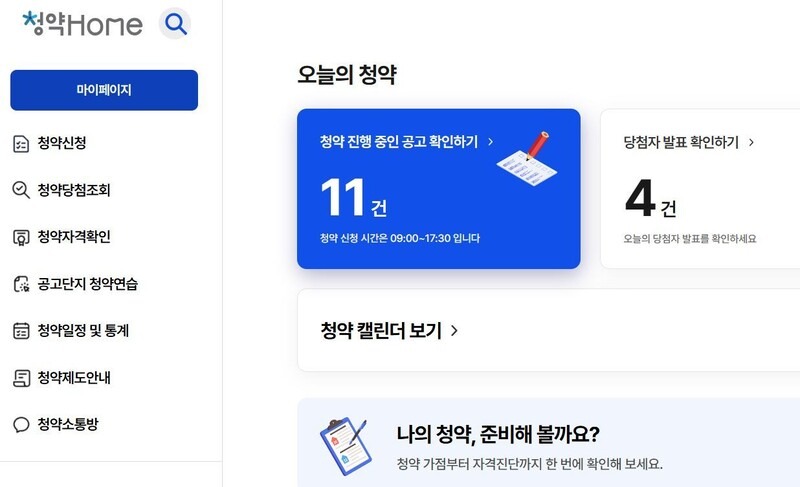Viewport: 800px width, 487px height.
Task: Click the 공고단지 청약연습 icon
Action: coord(21,284)
